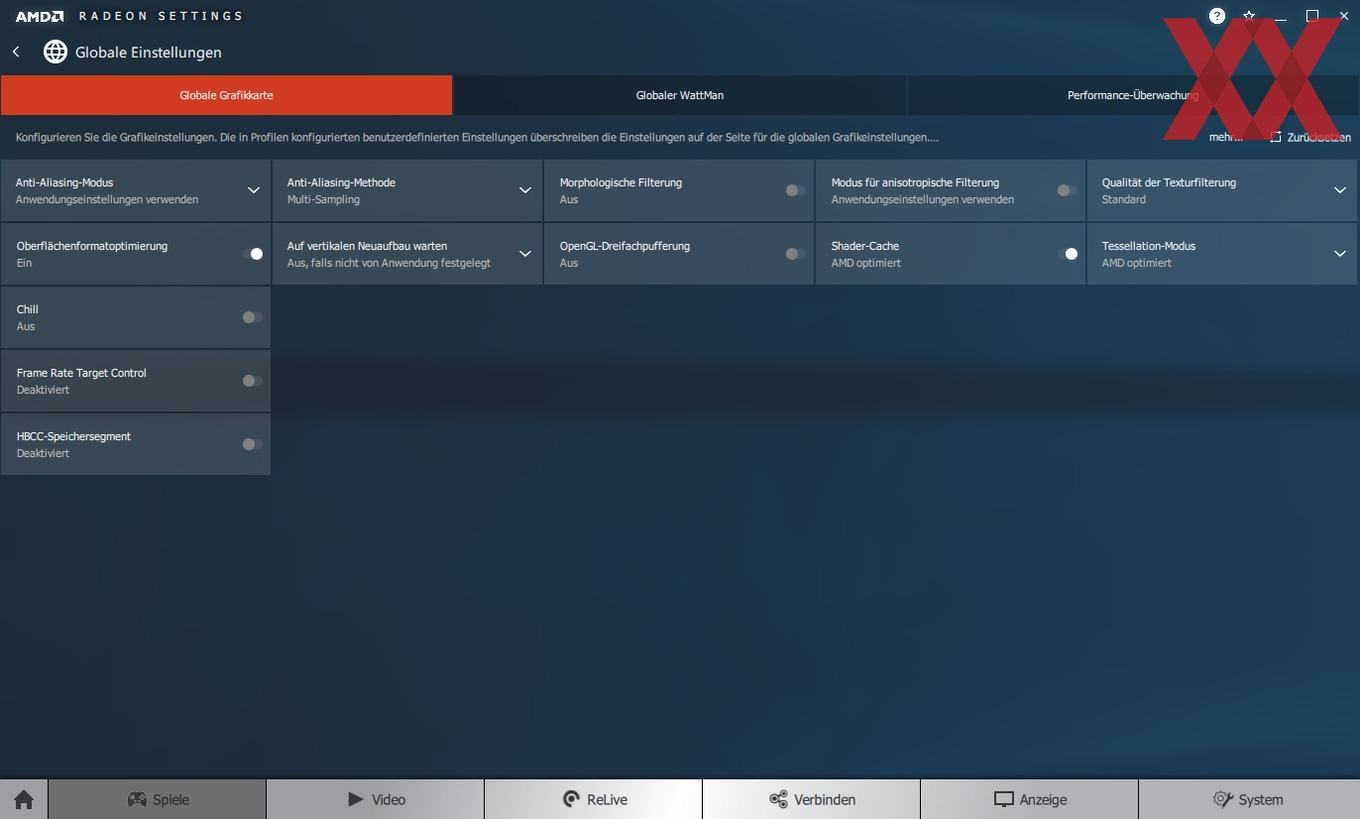Open the Video section

[375, 799]
